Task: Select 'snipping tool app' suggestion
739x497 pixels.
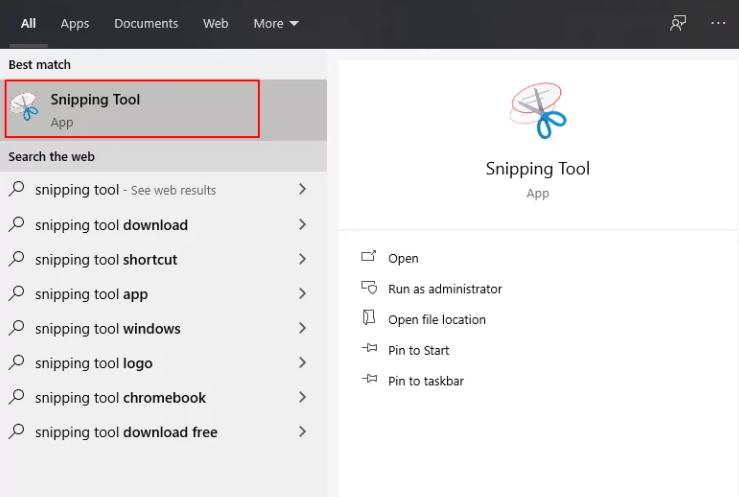Action: (164, 293)
